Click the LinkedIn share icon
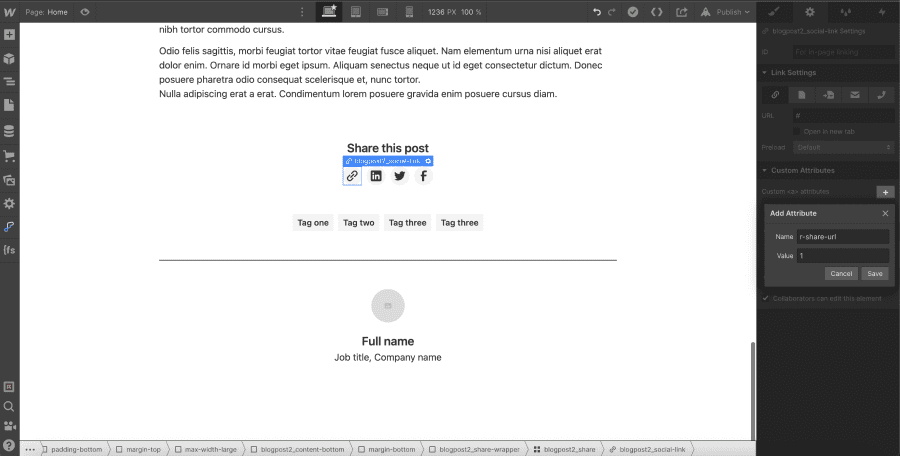 (x=376, y=176)
